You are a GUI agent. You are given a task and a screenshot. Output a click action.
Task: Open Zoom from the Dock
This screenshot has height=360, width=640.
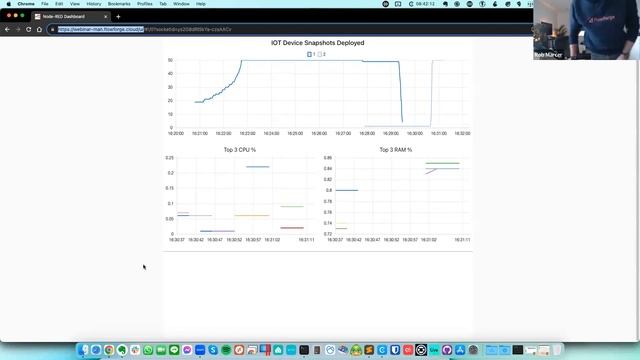200,350
